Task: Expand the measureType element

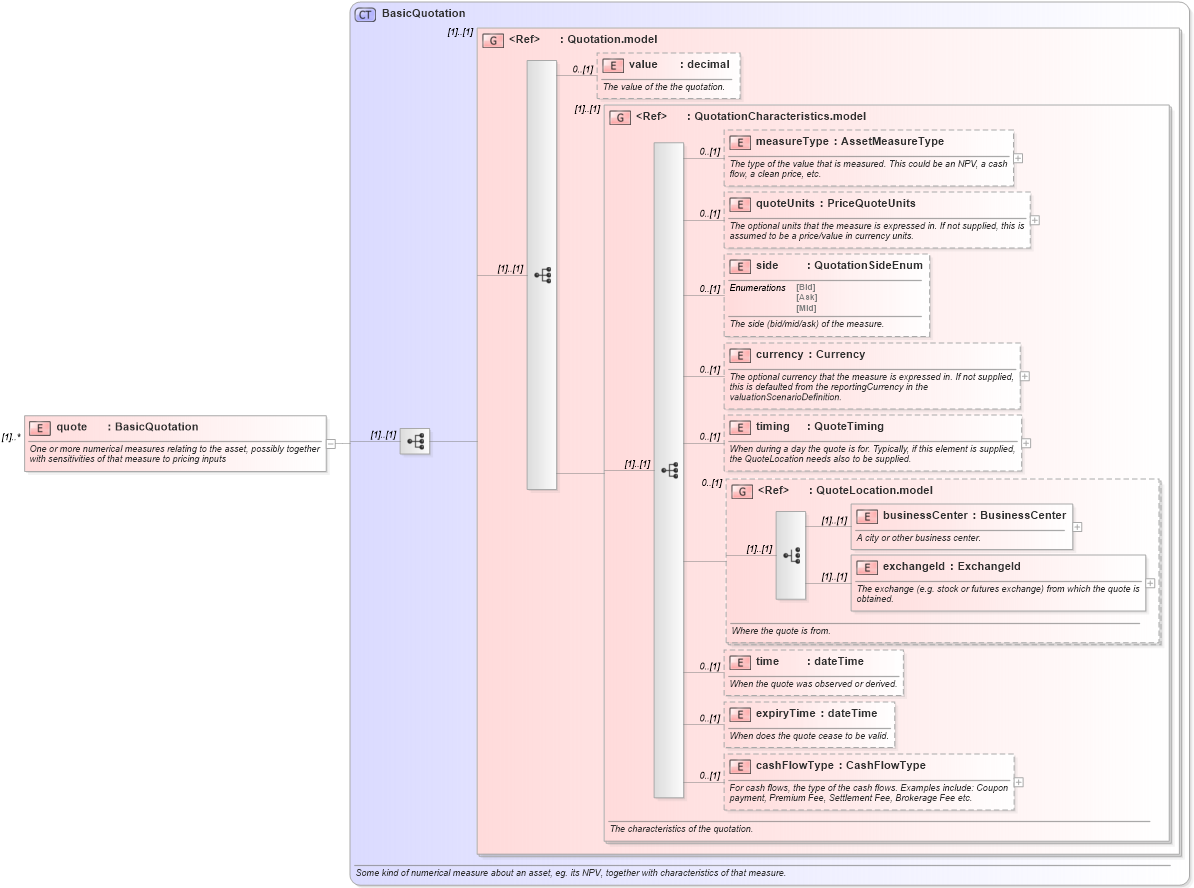Action: click(1018, 158)
